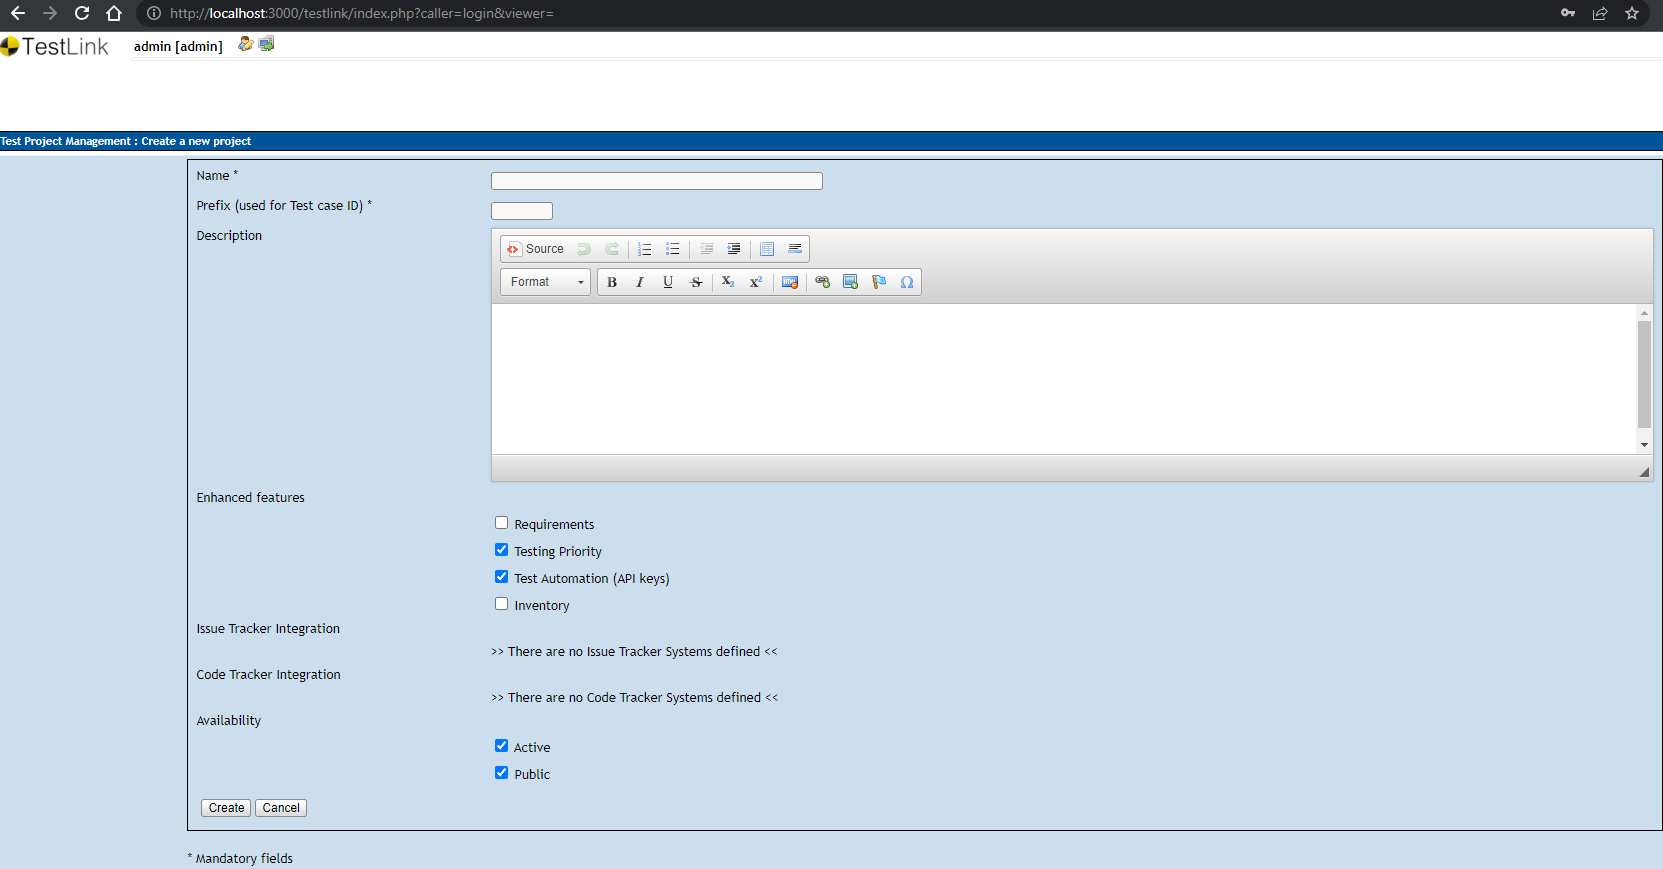The width and height of the screenshot is (1663, 869).
Task: Remove formatting with the HTML eraser icon
Action: click(x=790, y=282)
